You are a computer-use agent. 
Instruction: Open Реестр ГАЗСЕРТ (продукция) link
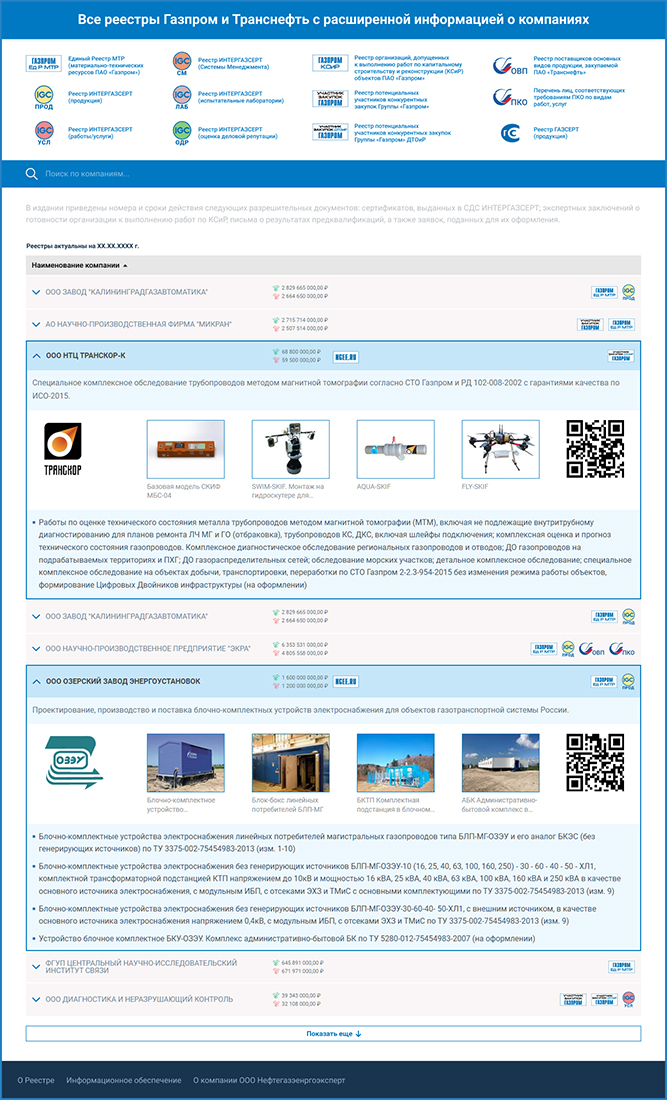point(555,133)
